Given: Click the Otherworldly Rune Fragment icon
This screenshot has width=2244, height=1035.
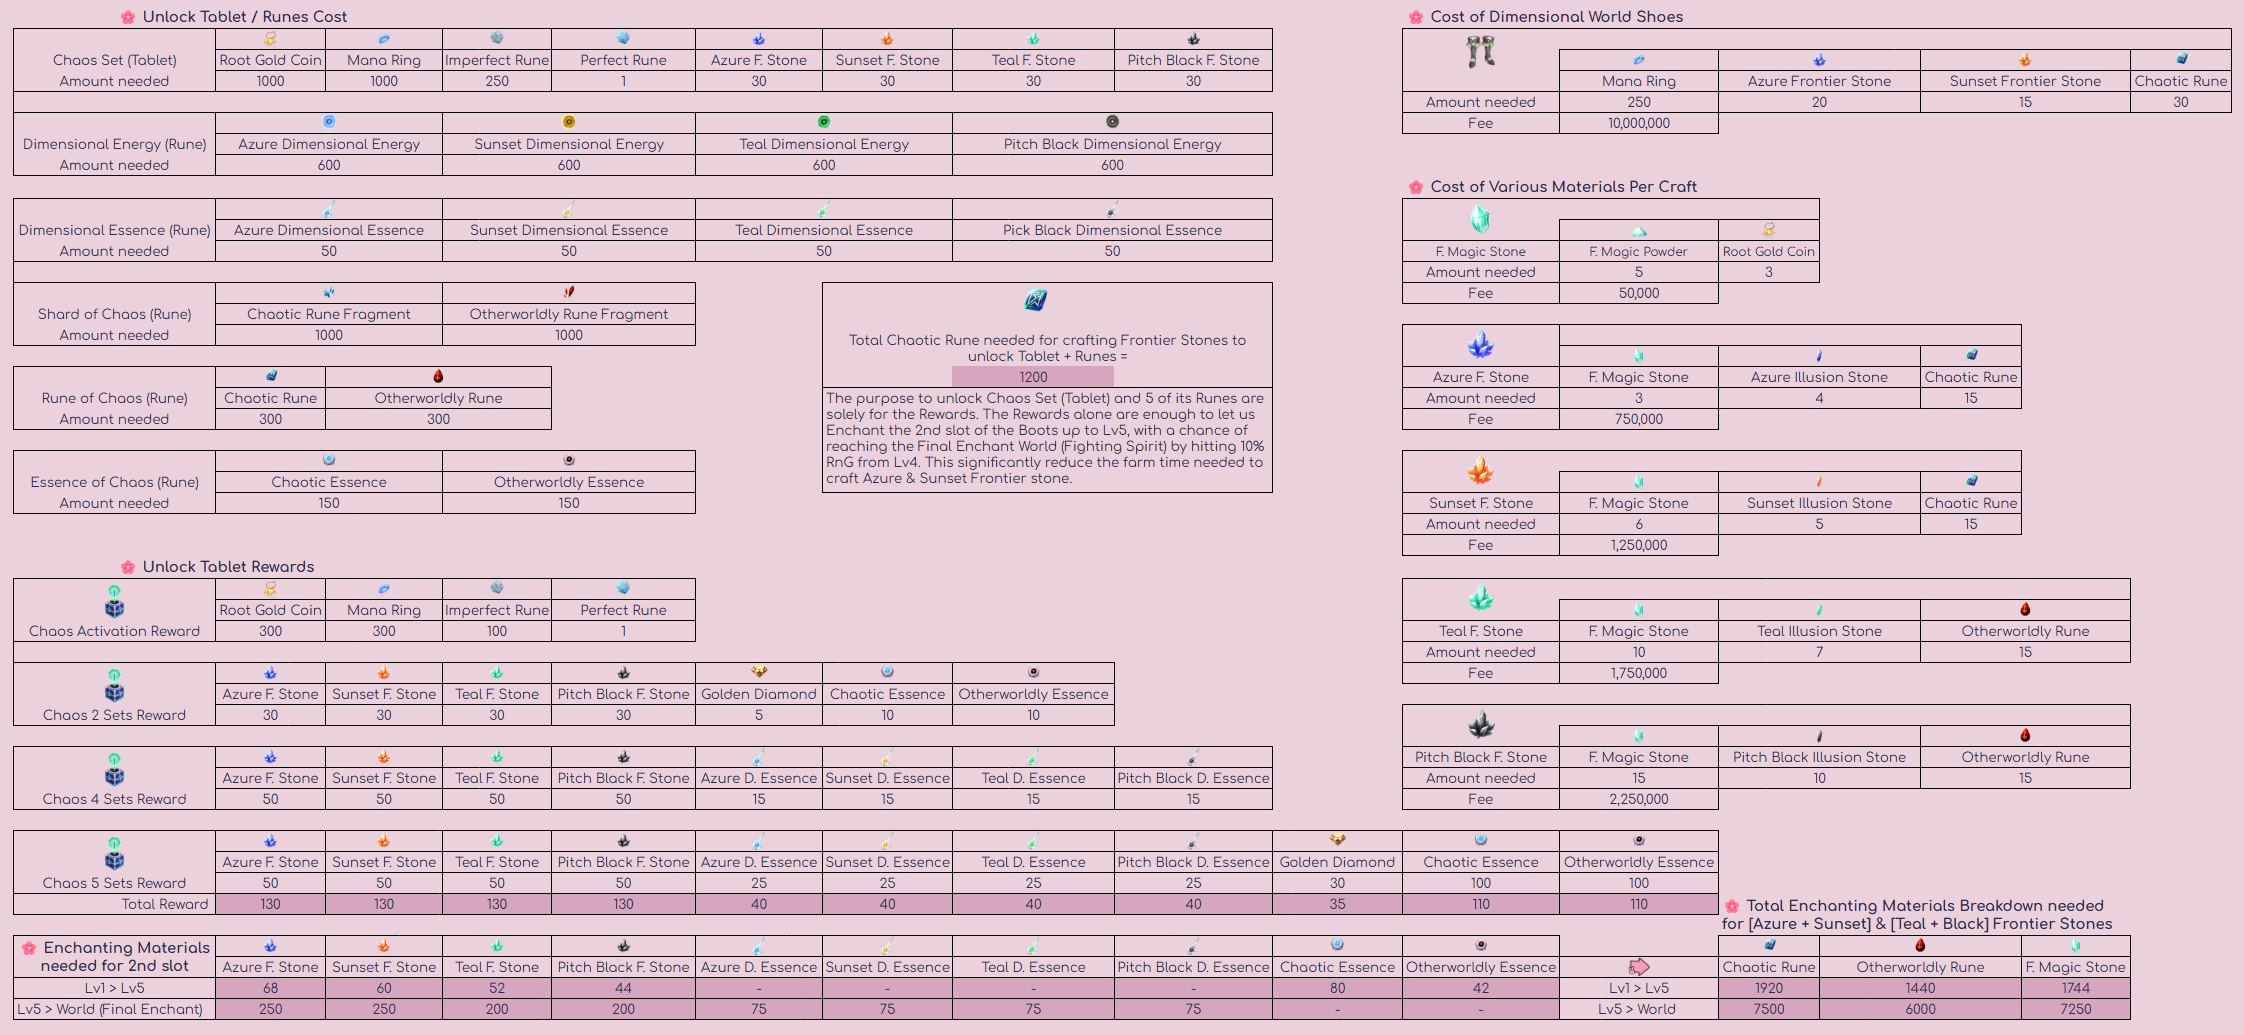Looking at the screenshot, I should [x=569, y=292].
